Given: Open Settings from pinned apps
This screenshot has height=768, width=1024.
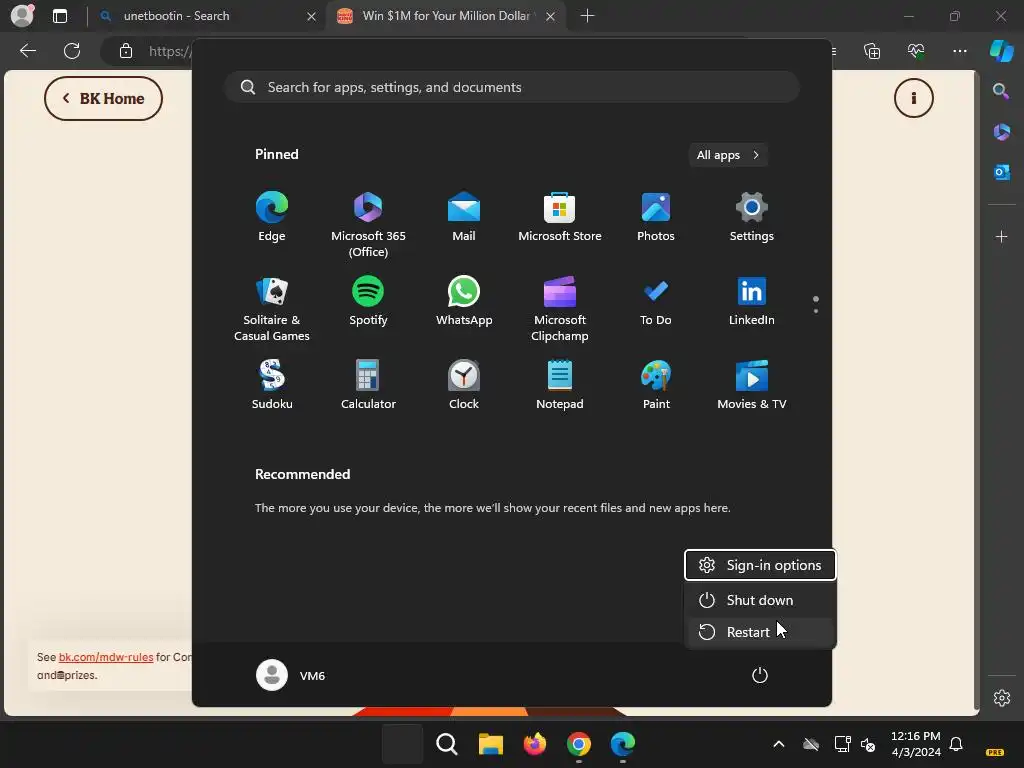Looking at the screenshot, I should click(x=752, y=217).
